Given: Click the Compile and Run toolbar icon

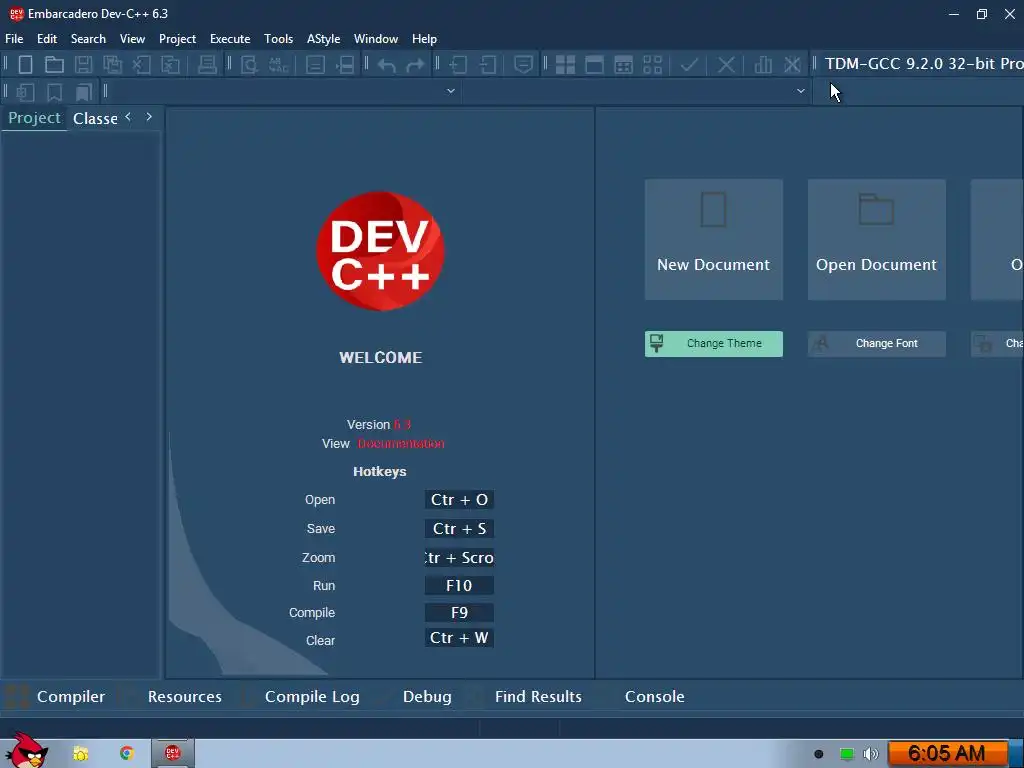Looking at the screenshot, I should point(624,65).
